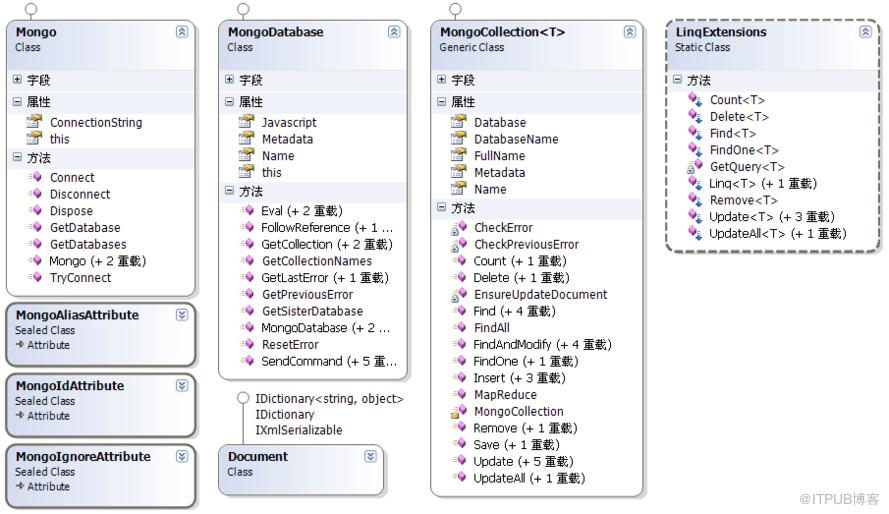Viewport: 889px width, 514px height.
Task: Select the FindAndModify method entry
Action: (543, 345)
